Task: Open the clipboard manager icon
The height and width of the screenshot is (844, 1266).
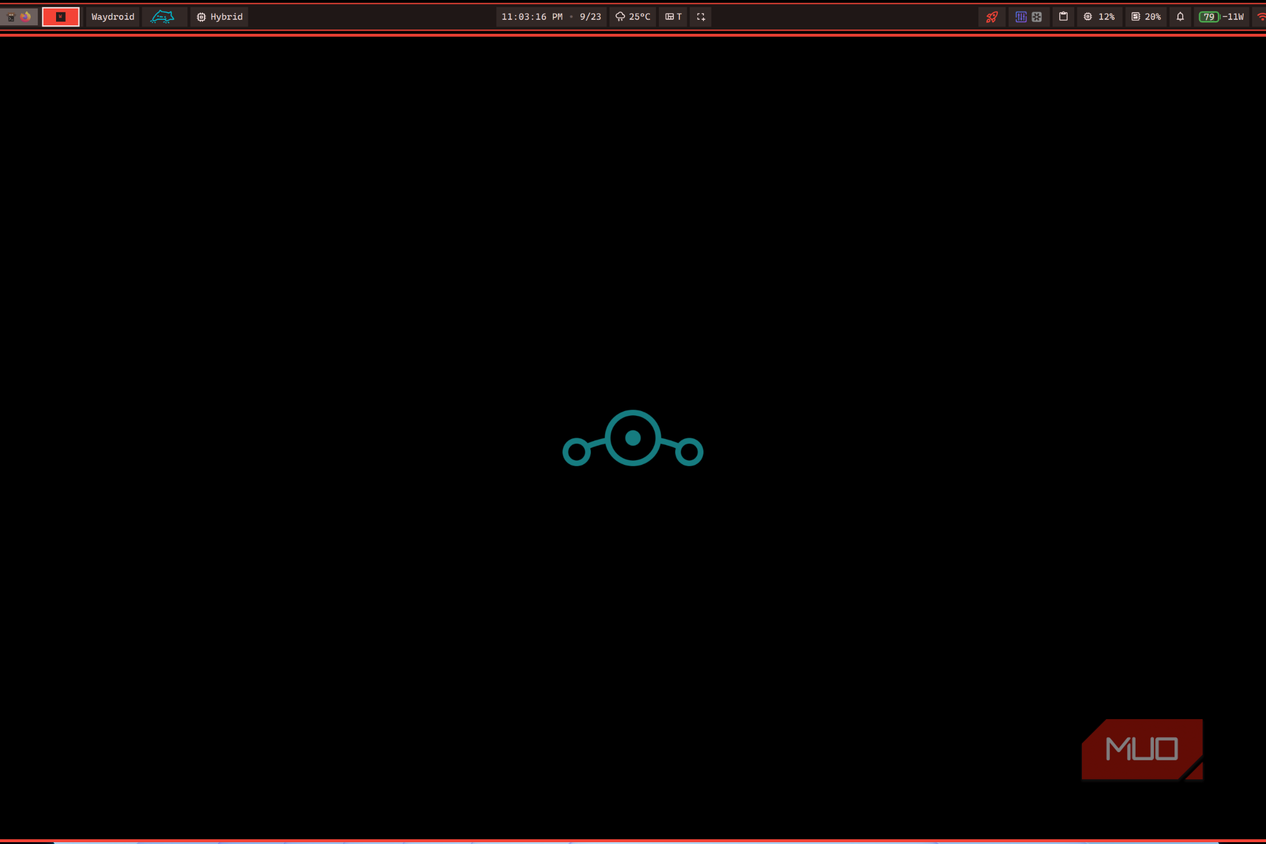Action: [1064, 17]
